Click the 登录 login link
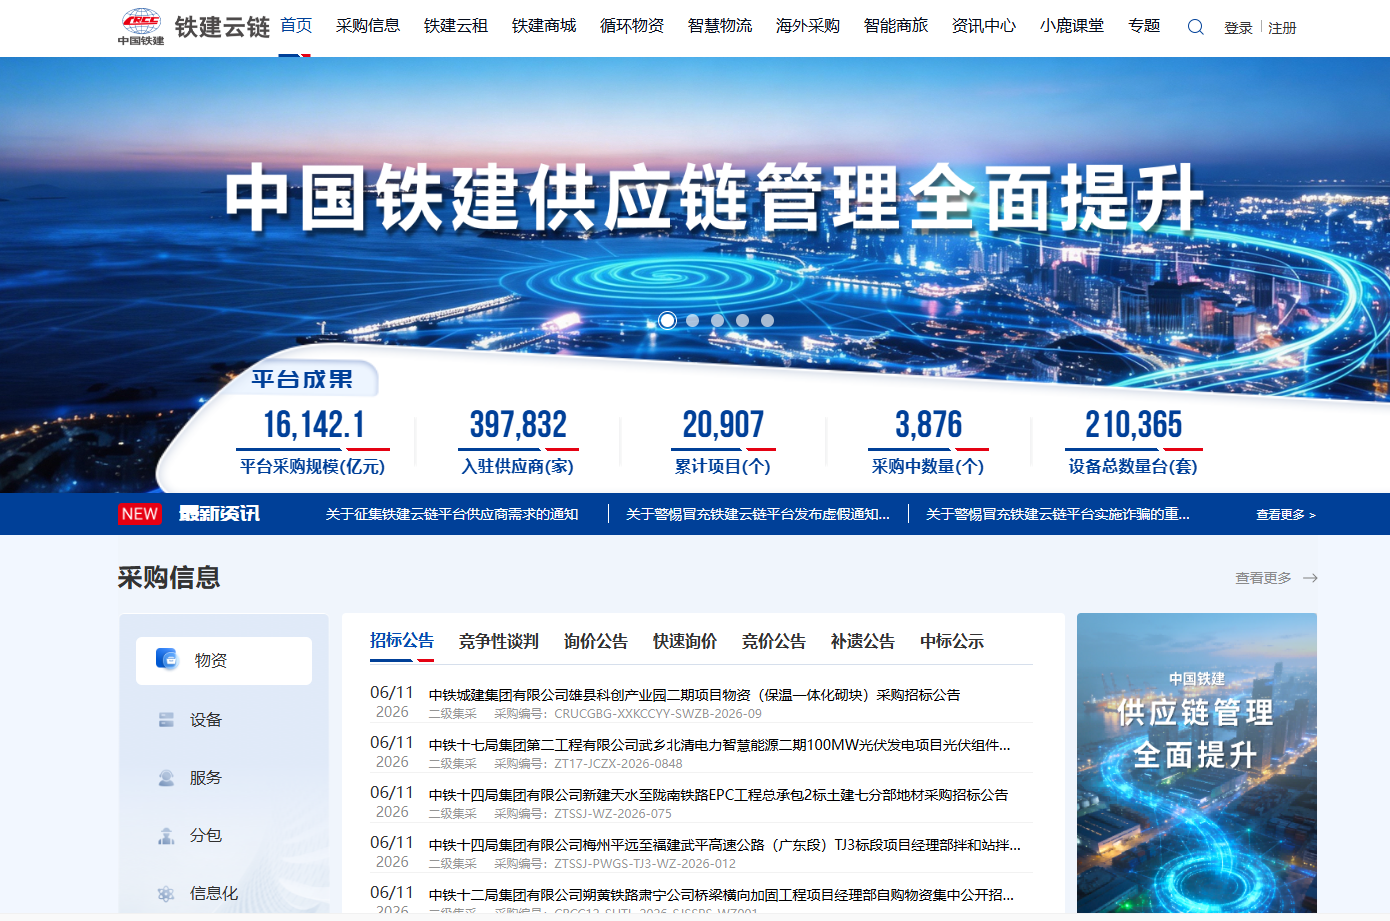 click(1238, 28)
